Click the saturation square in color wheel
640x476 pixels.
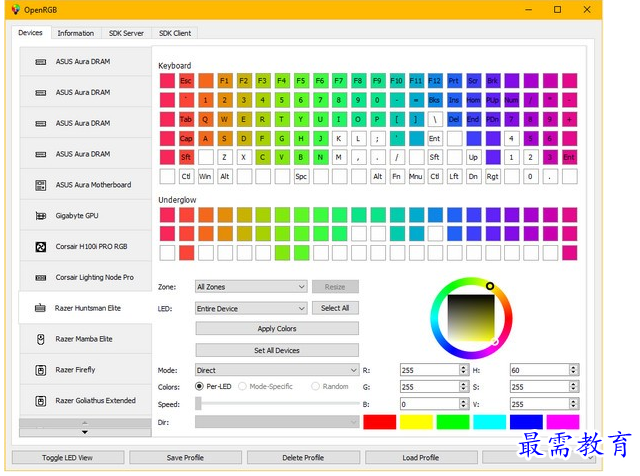(x=471, y=318)
